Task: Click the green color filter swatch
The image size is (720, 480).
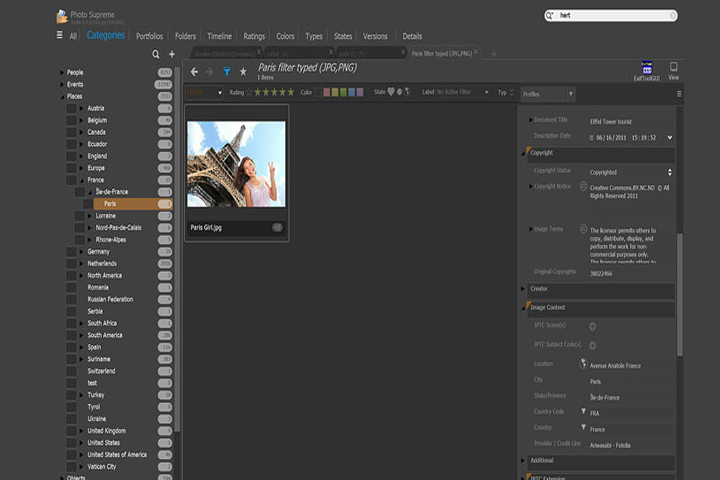Action: 343,92
